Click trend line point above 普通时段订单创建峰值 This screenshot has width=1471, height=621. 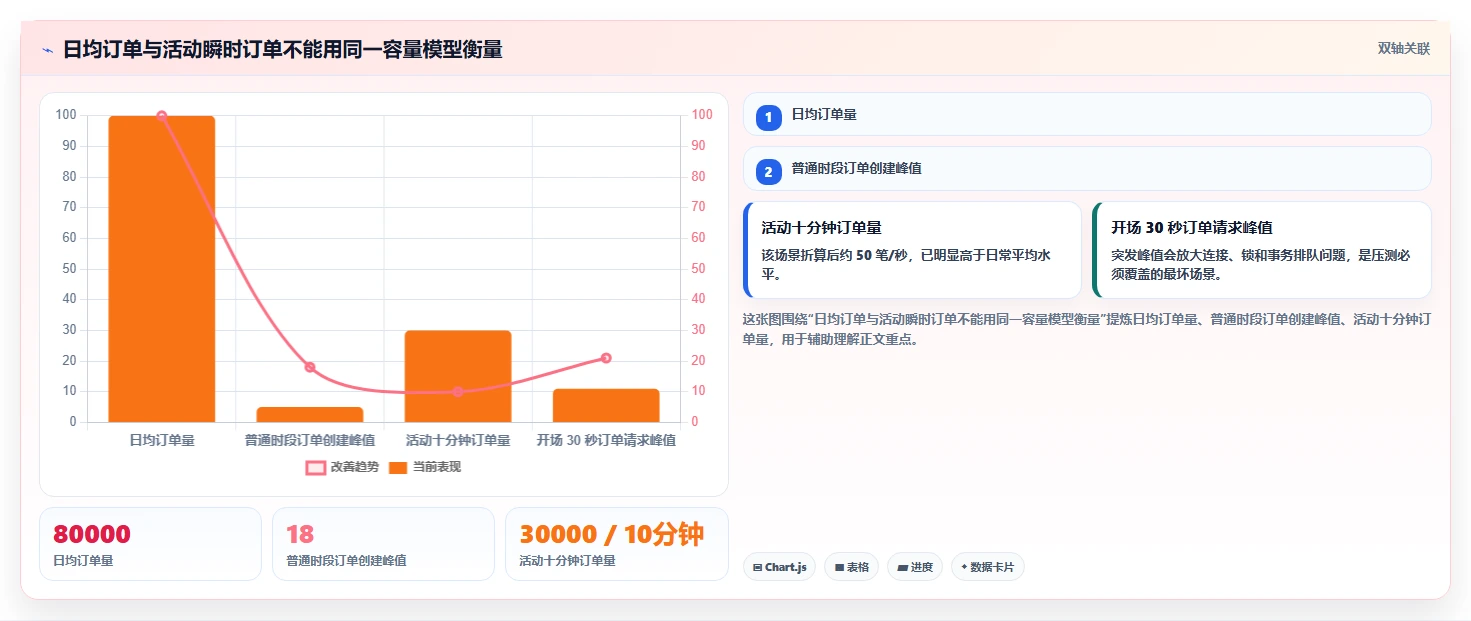[310, 367]
